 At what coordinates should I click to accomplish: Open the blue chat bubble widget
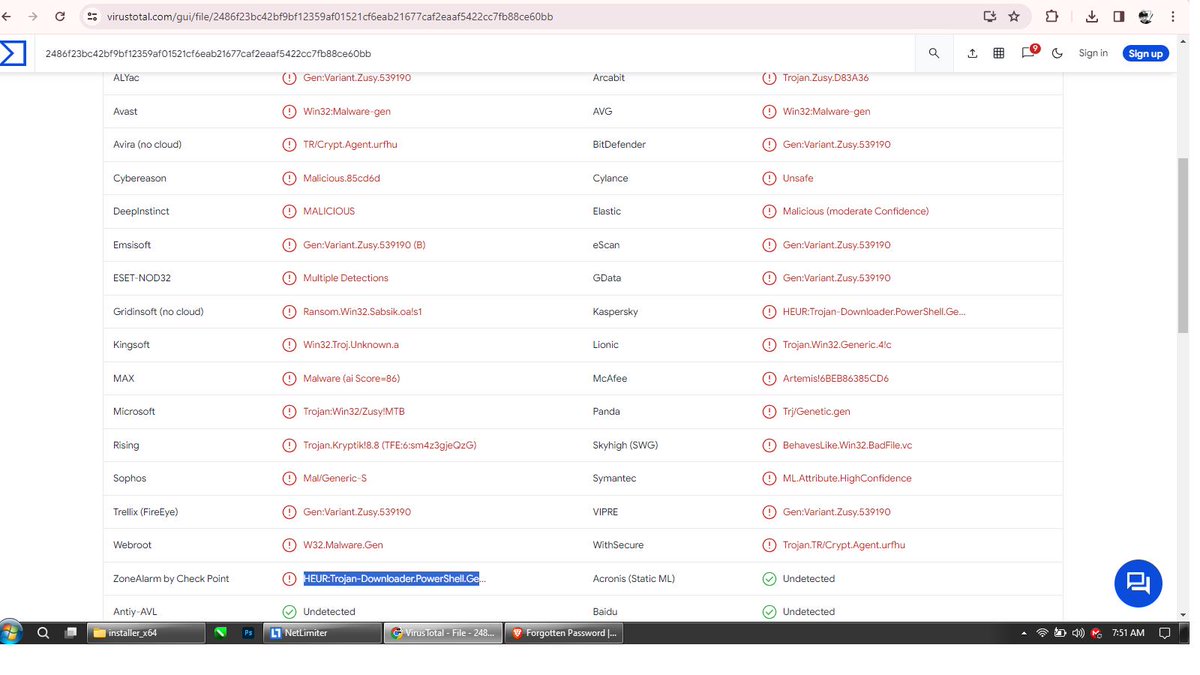1138,583
